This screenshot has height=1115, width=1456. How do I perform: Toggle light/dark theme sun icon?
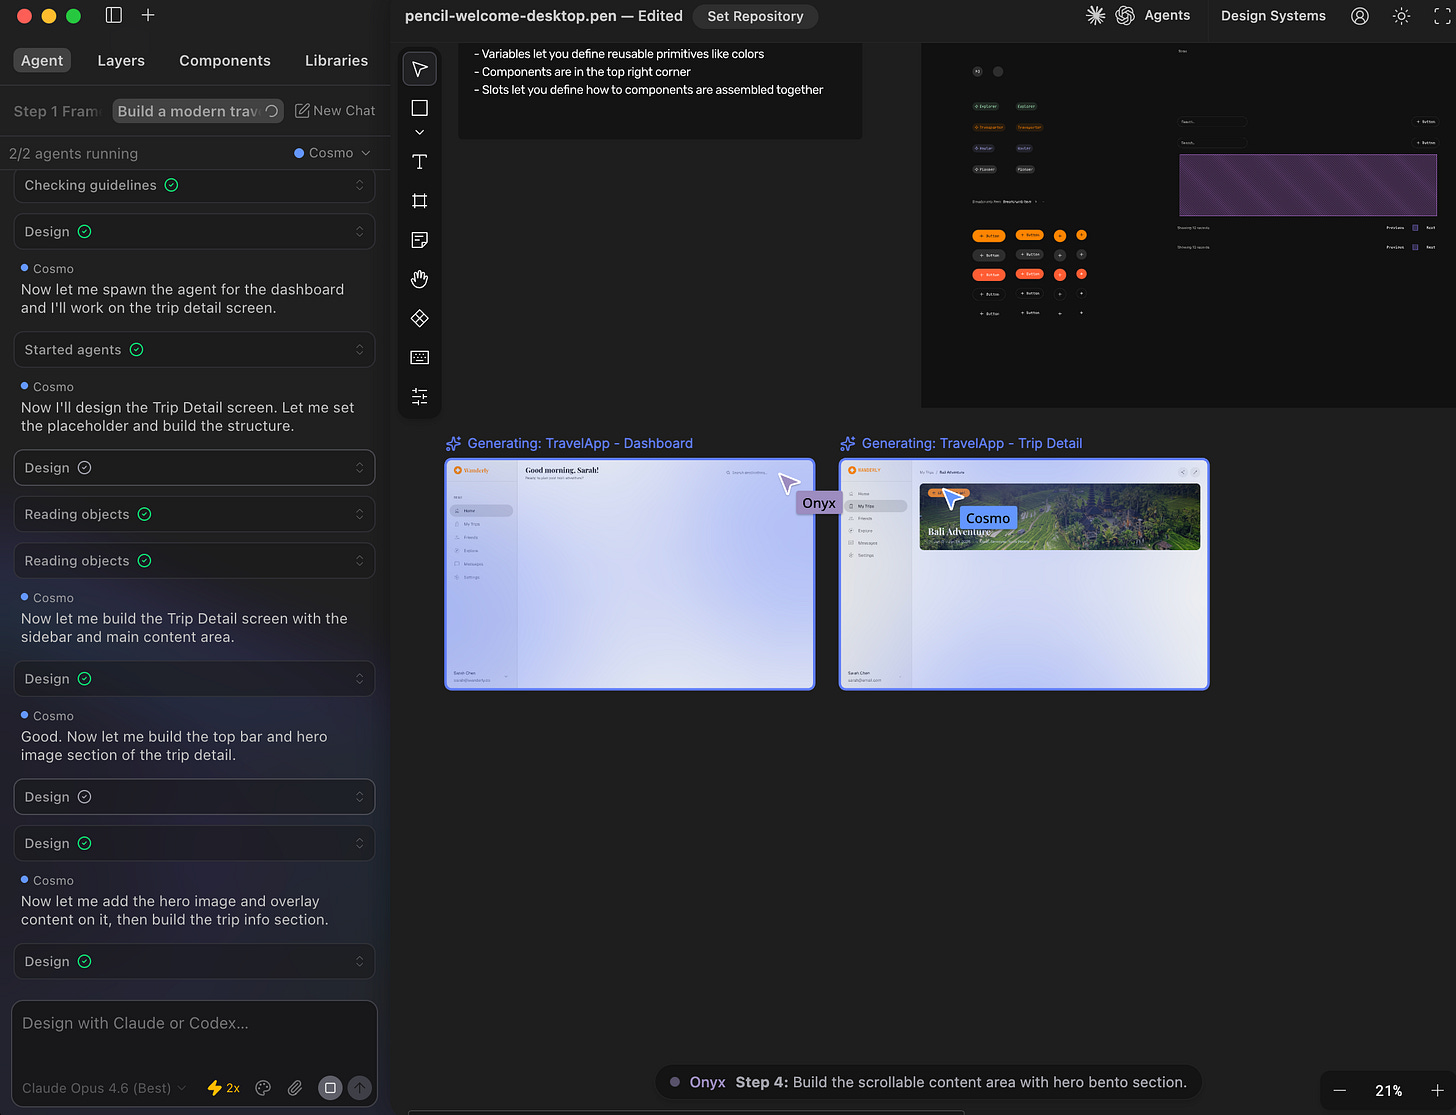pos(1402,15)
